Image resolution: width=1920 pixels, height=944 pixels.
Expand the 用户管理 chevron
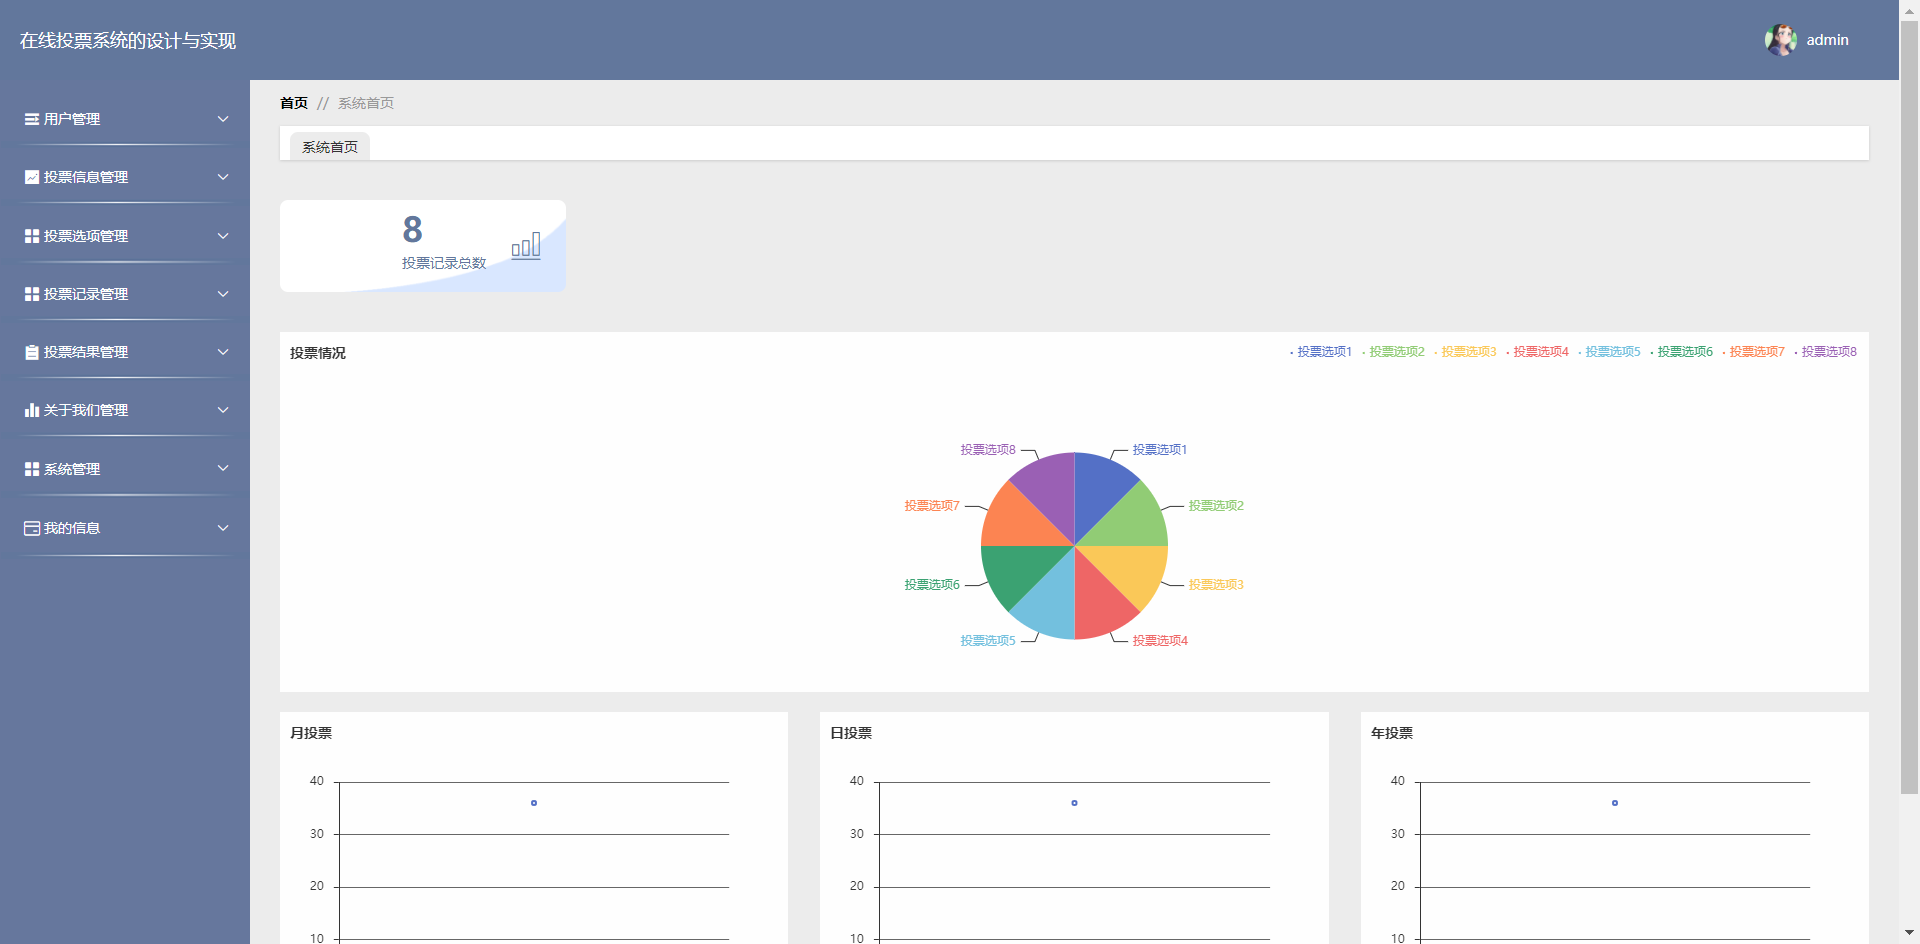[223, 119]
